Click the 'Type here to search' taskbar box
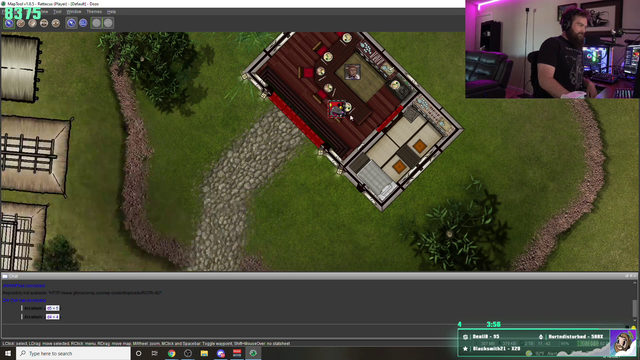The height and width of the screenshot is (360, 640). (x=73, y=353)
